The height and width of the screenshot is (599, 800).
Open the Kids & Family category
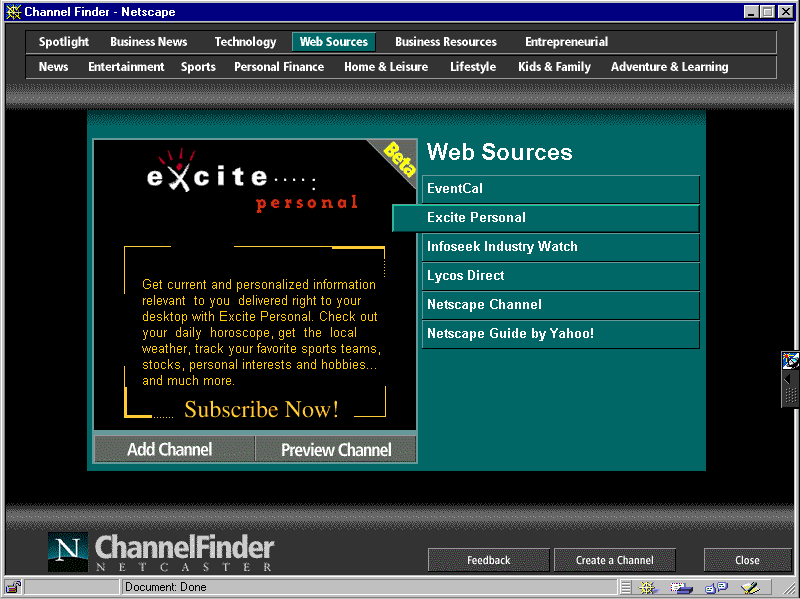coord(554,67)
